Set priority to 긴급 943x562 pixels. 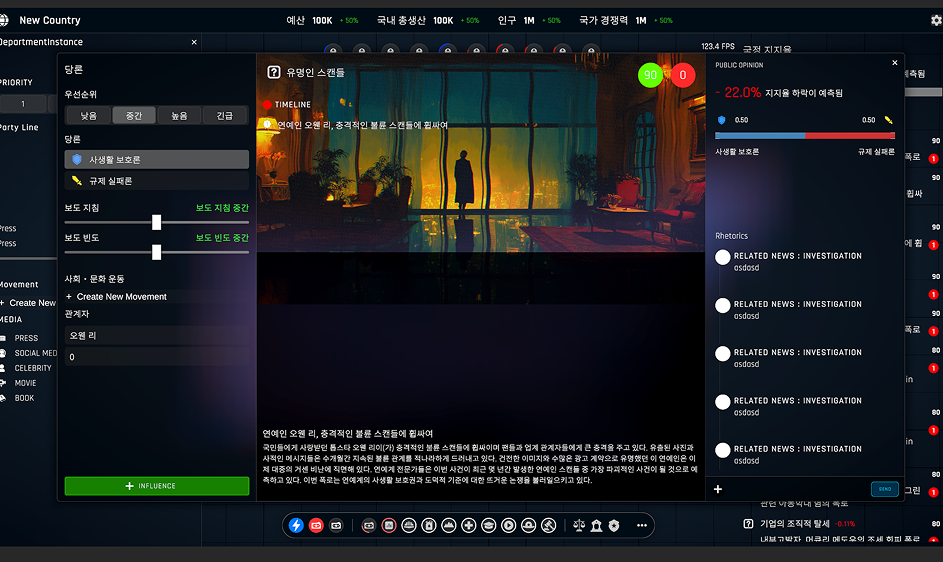(x=225, y=116)
